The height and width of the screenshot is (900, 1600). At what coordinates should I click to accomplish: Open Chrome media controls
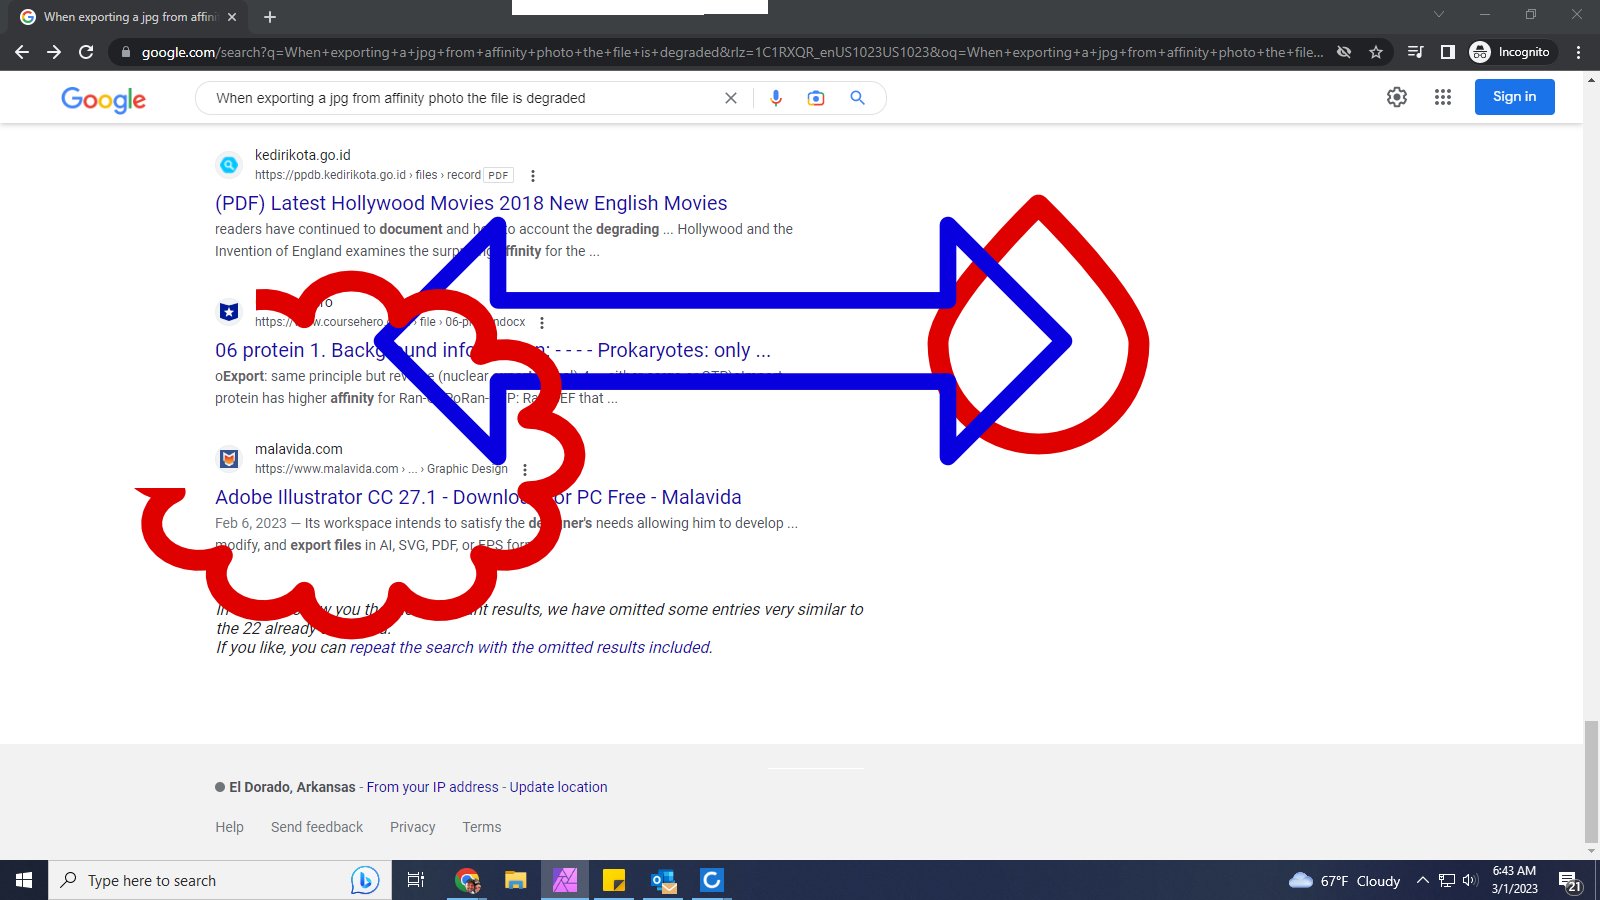pyautogui.click(x=1415, y=52)
